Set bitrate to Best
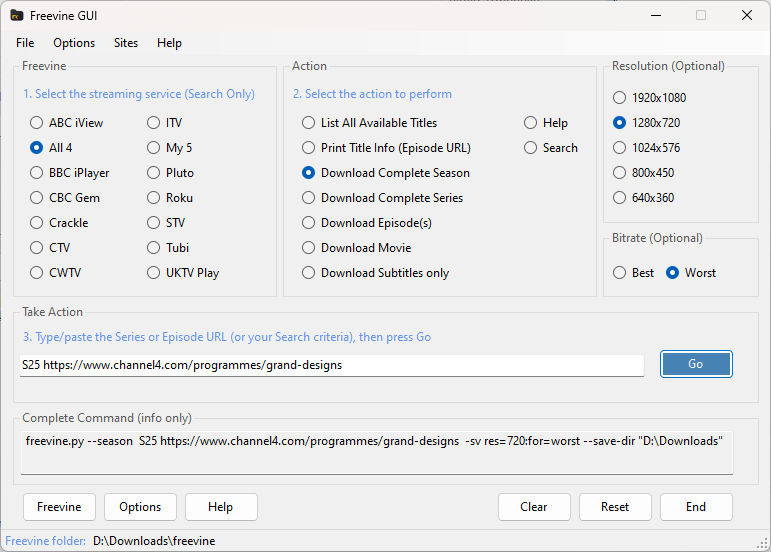771x552 pixels. pyautogui.click(x=620, y=273)
